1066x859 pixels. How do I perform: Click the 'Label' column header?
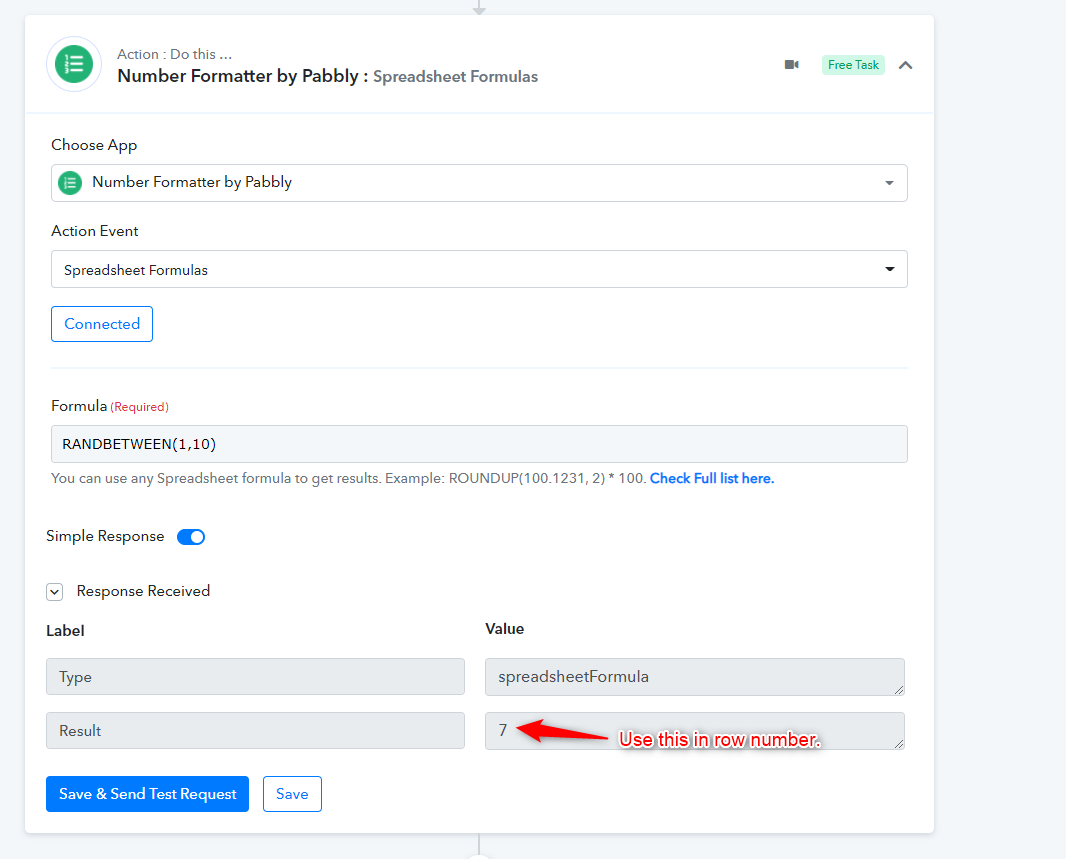[x=65, y=631]
